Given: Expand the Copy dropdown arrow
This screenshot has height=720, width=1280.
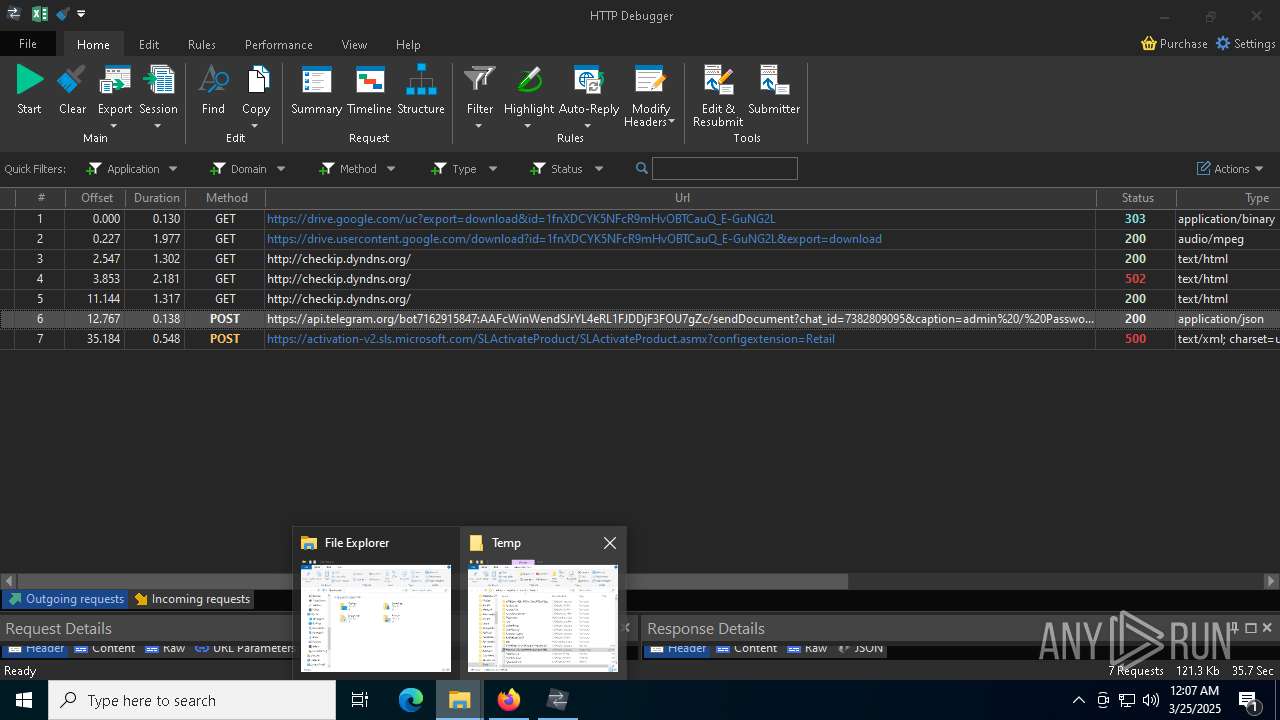Looking at the screenshot, I should click(x=256, y=126).
